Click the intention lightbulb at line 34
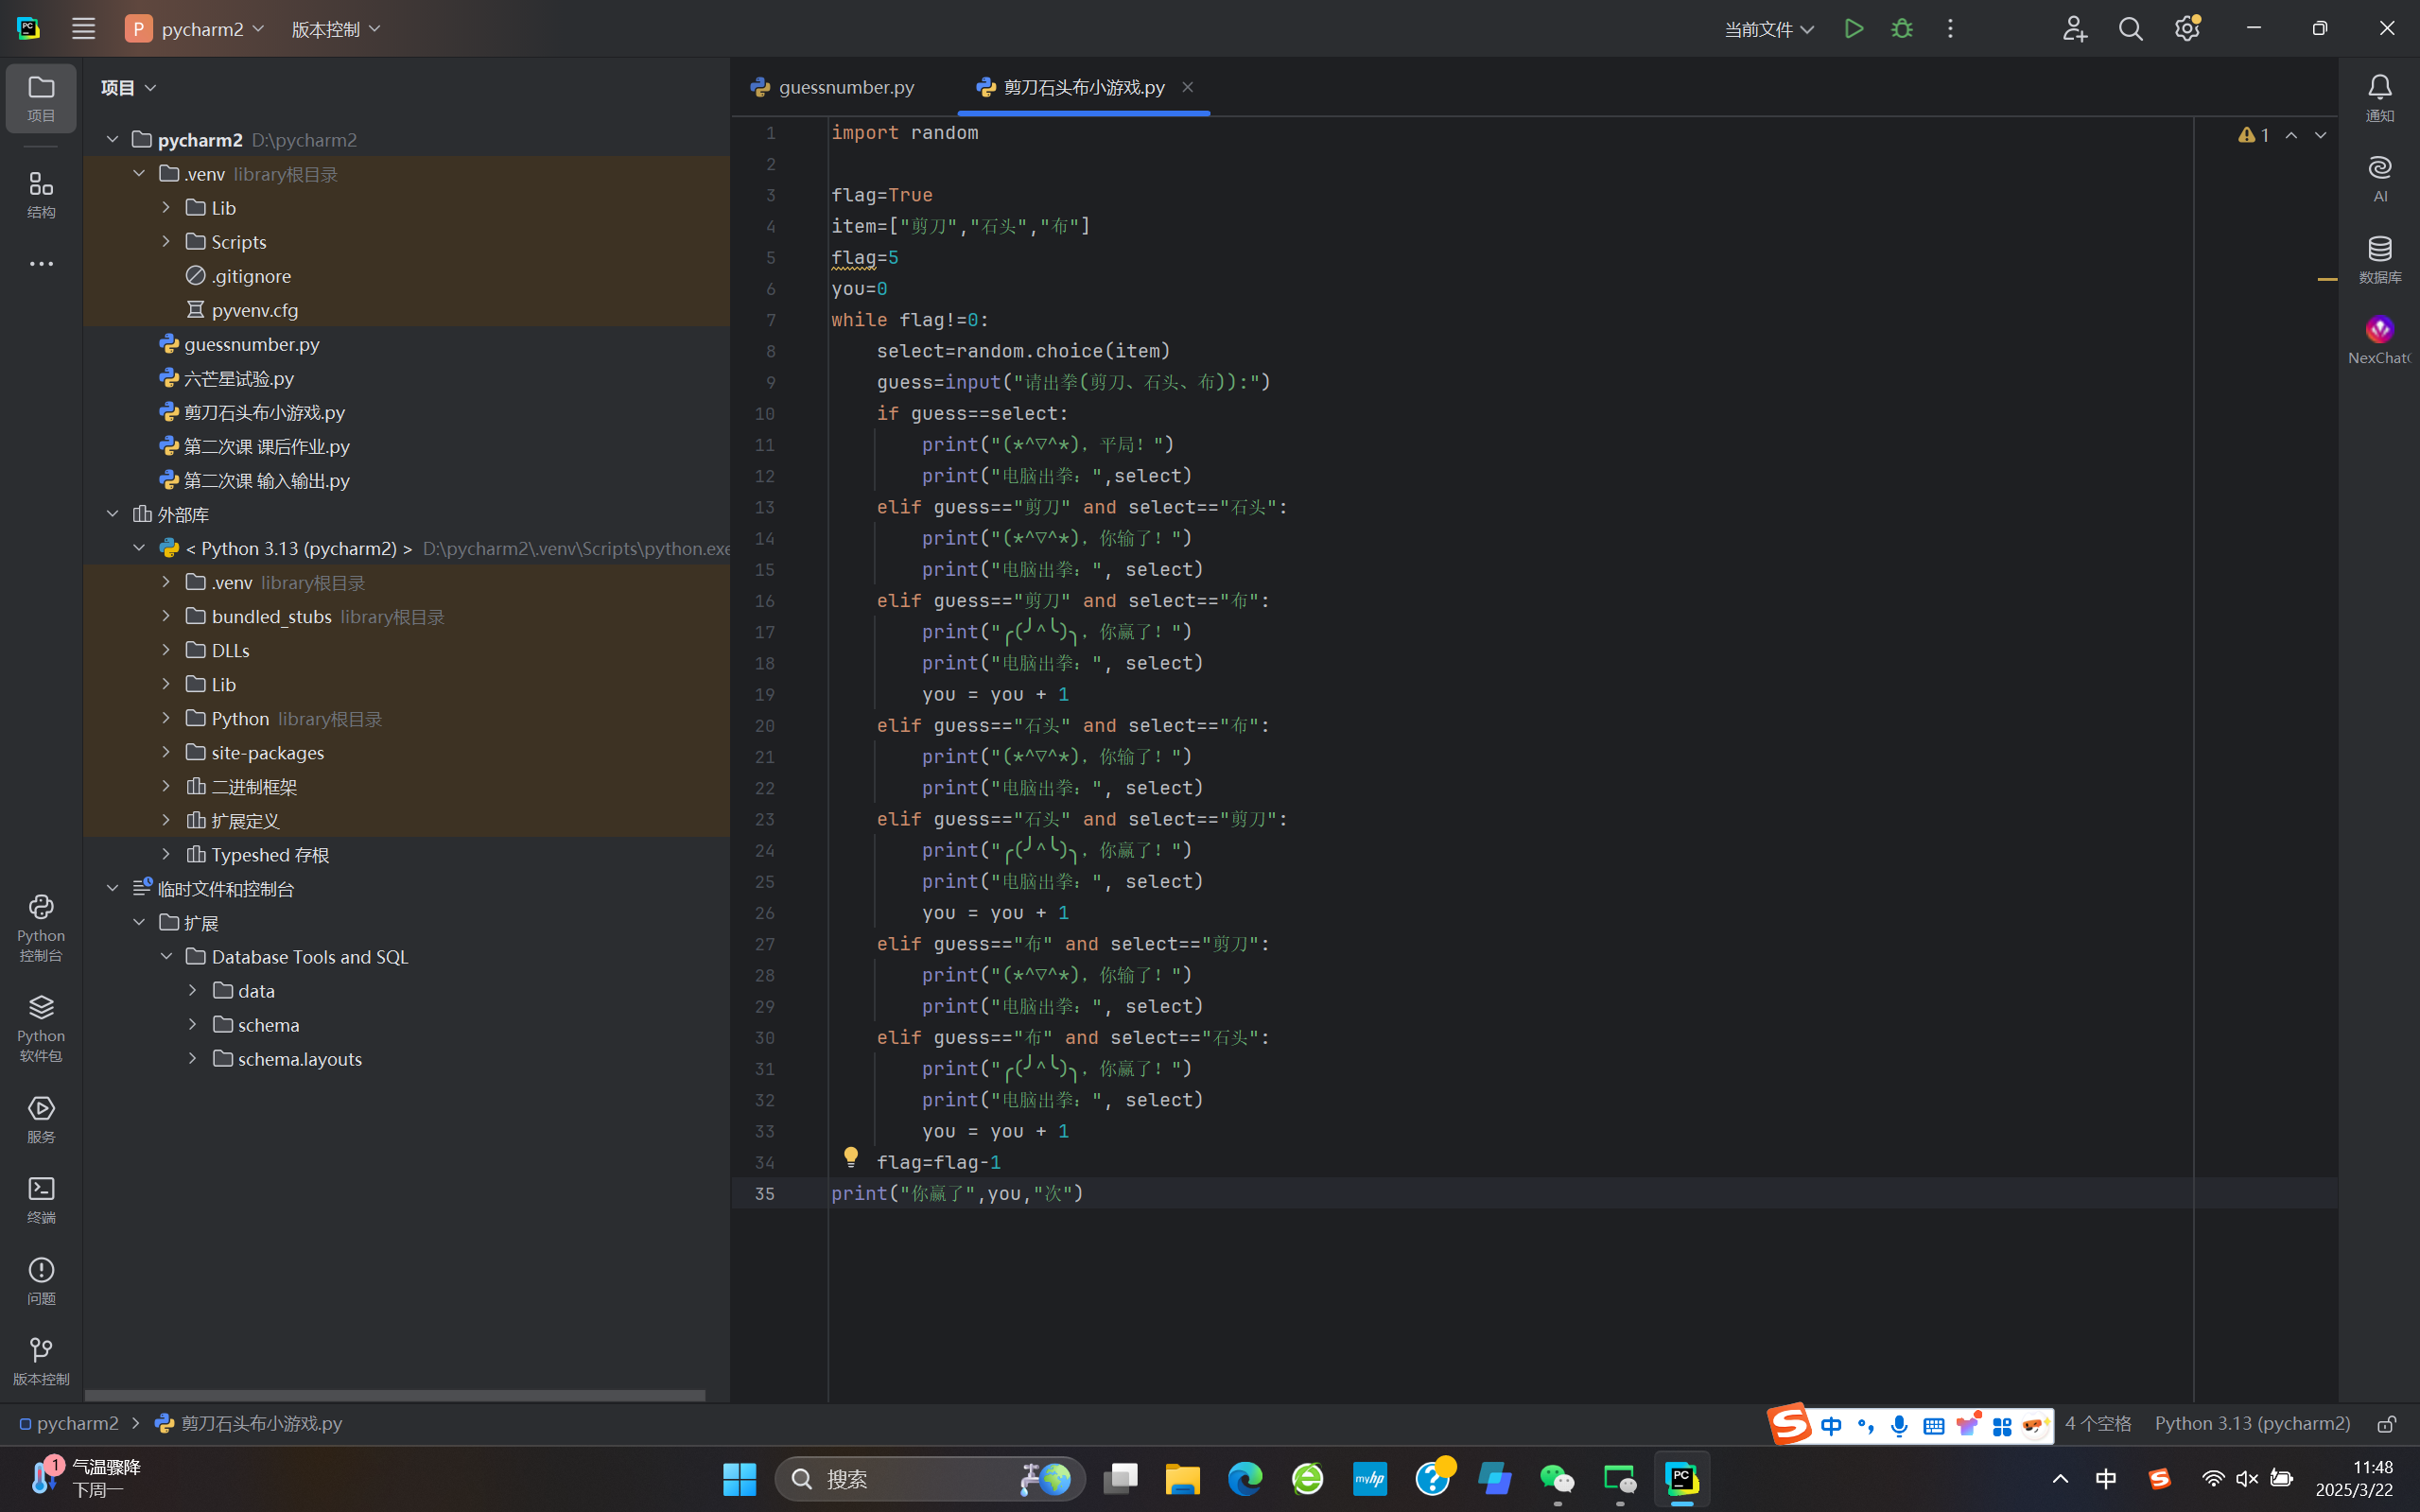This screenshot has height=1512, width=2420. click(x=851, y=1157)
